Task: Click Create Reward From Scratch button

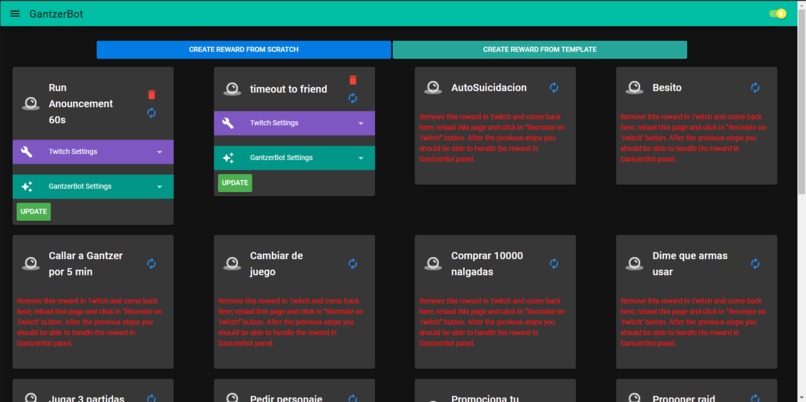Action: point(244,50)
